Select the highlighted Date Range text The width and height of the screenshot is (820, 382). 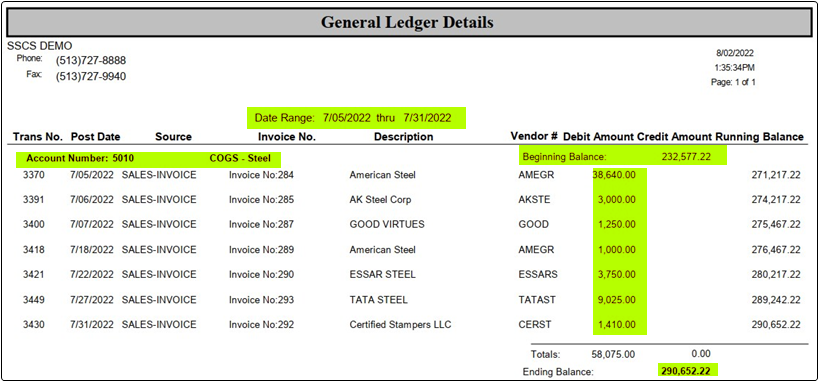click(x=353, y=118)
